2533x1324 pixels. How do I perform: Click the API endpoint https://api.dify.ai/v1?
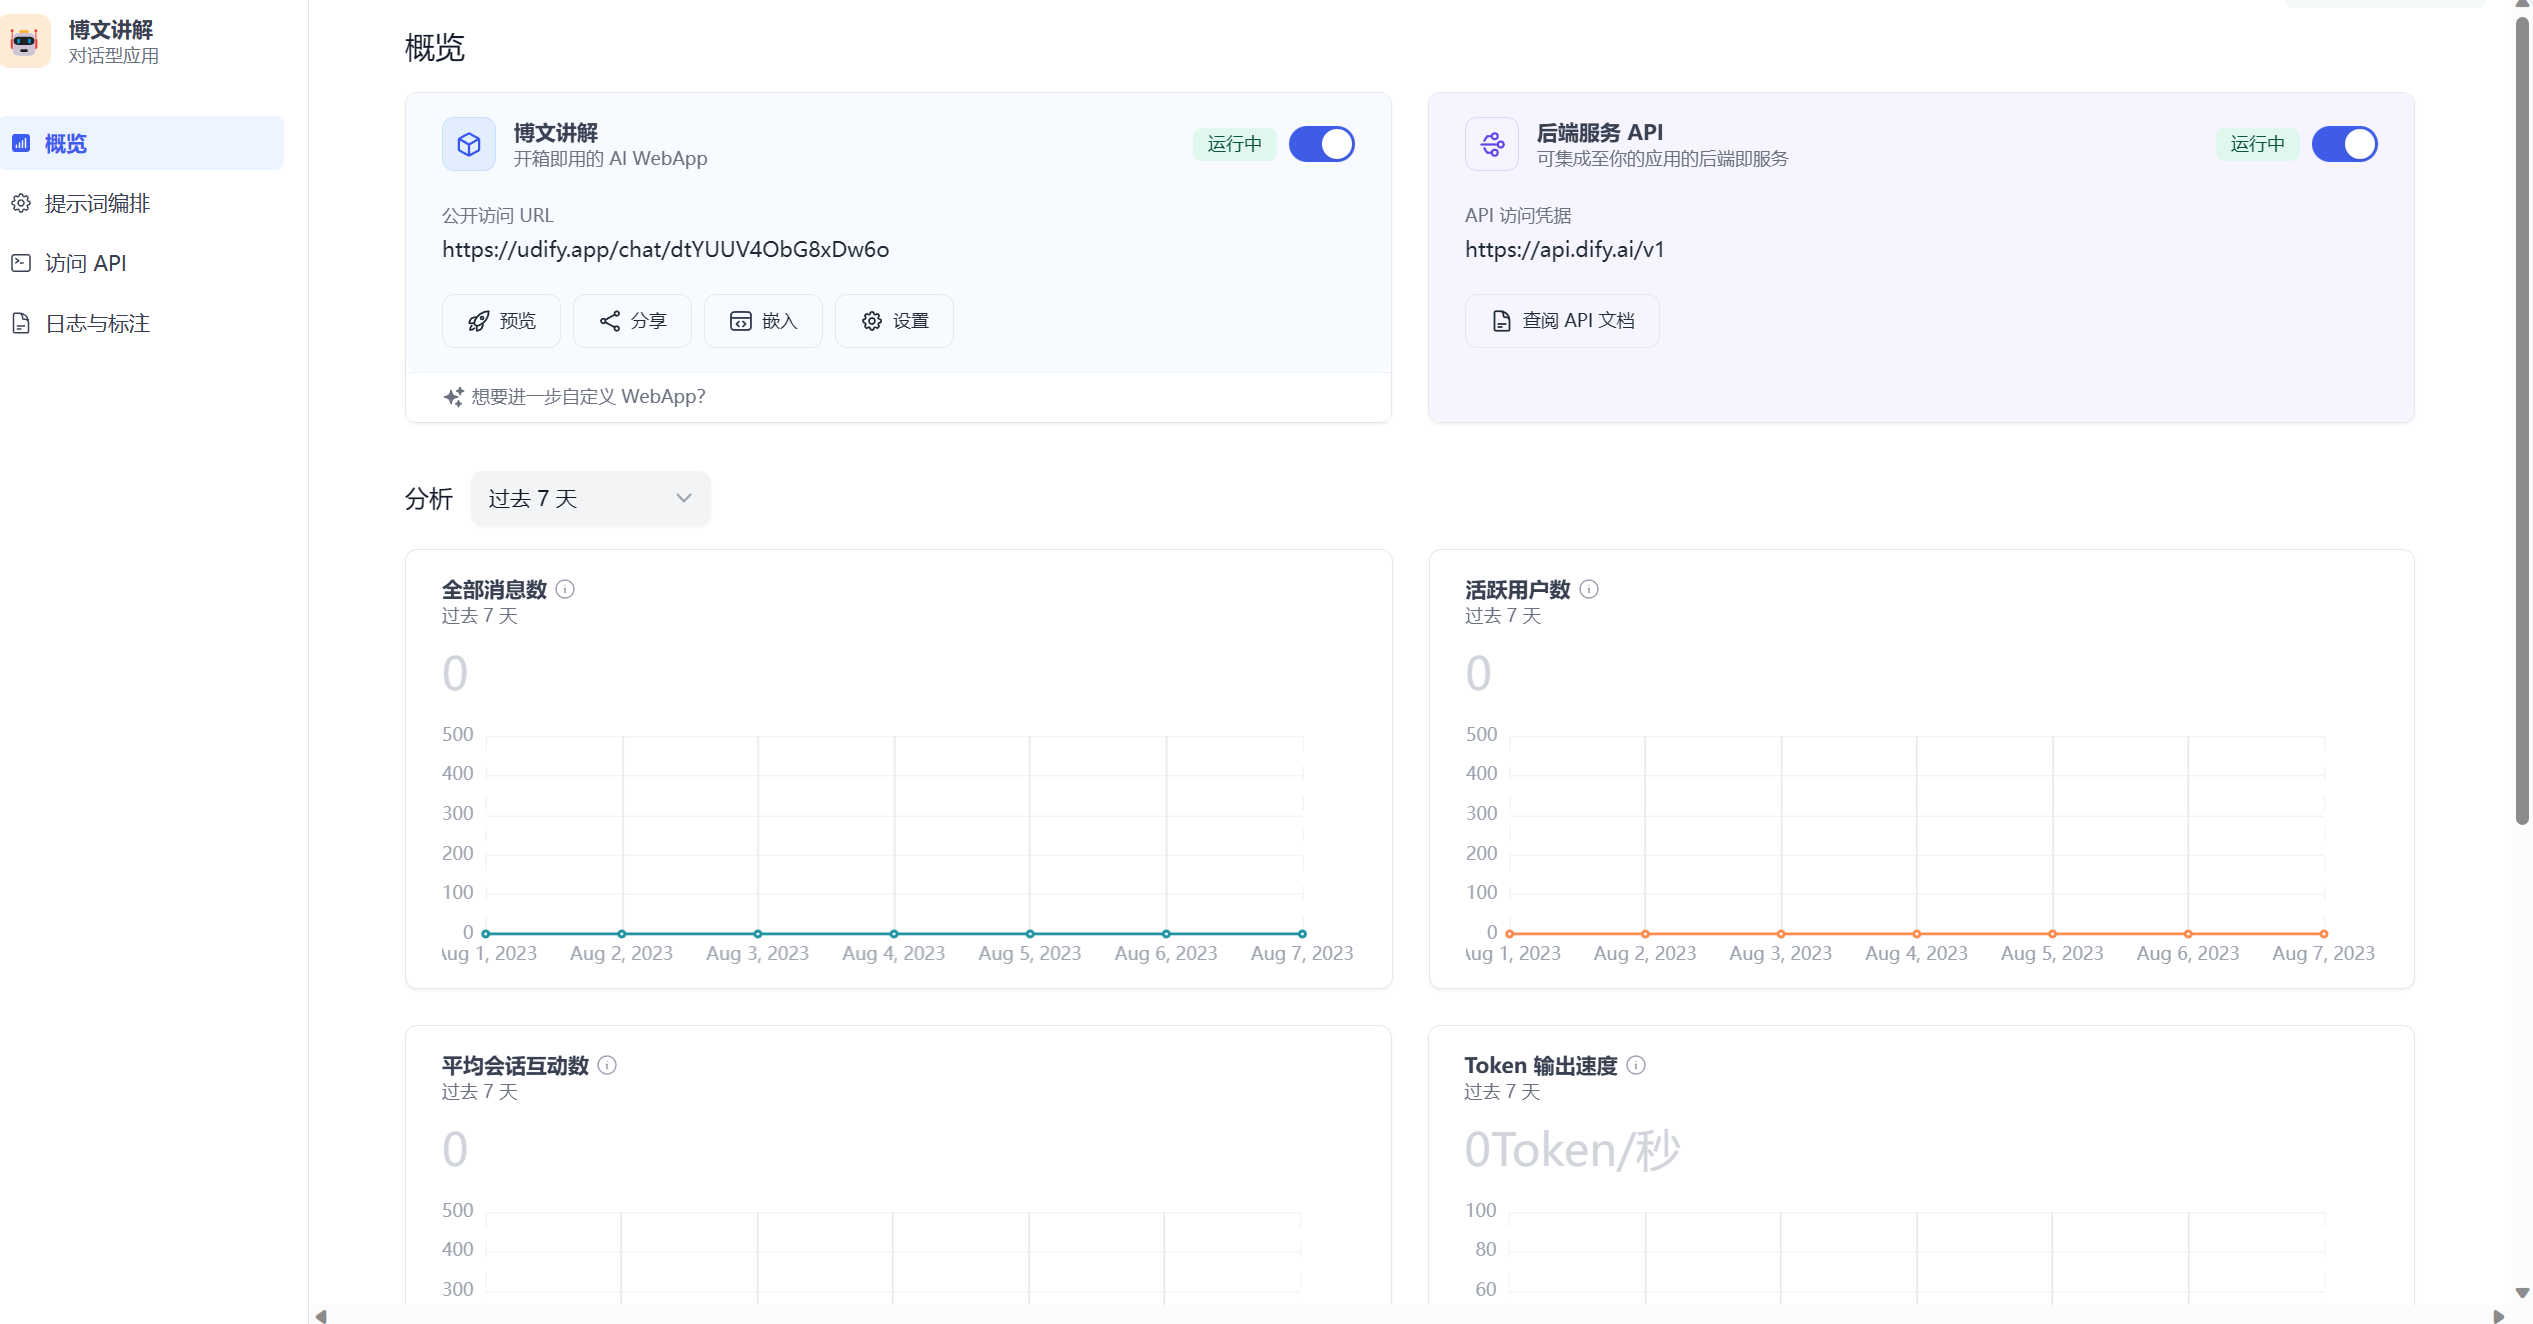pos(1565,249)
